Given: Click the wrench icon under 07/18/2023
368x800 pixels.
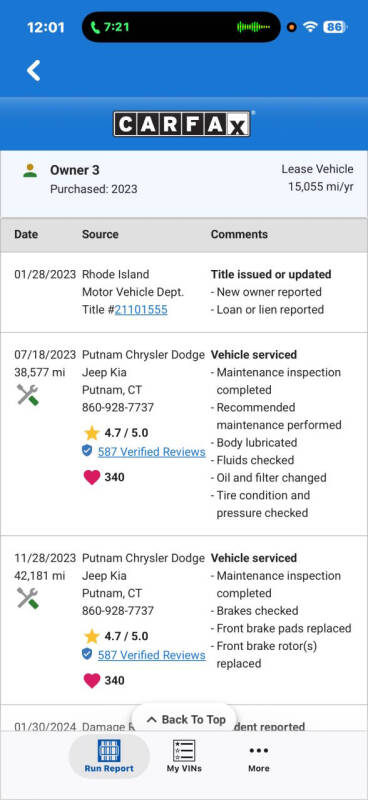Looking at the screenshot, I should point(28,395).
